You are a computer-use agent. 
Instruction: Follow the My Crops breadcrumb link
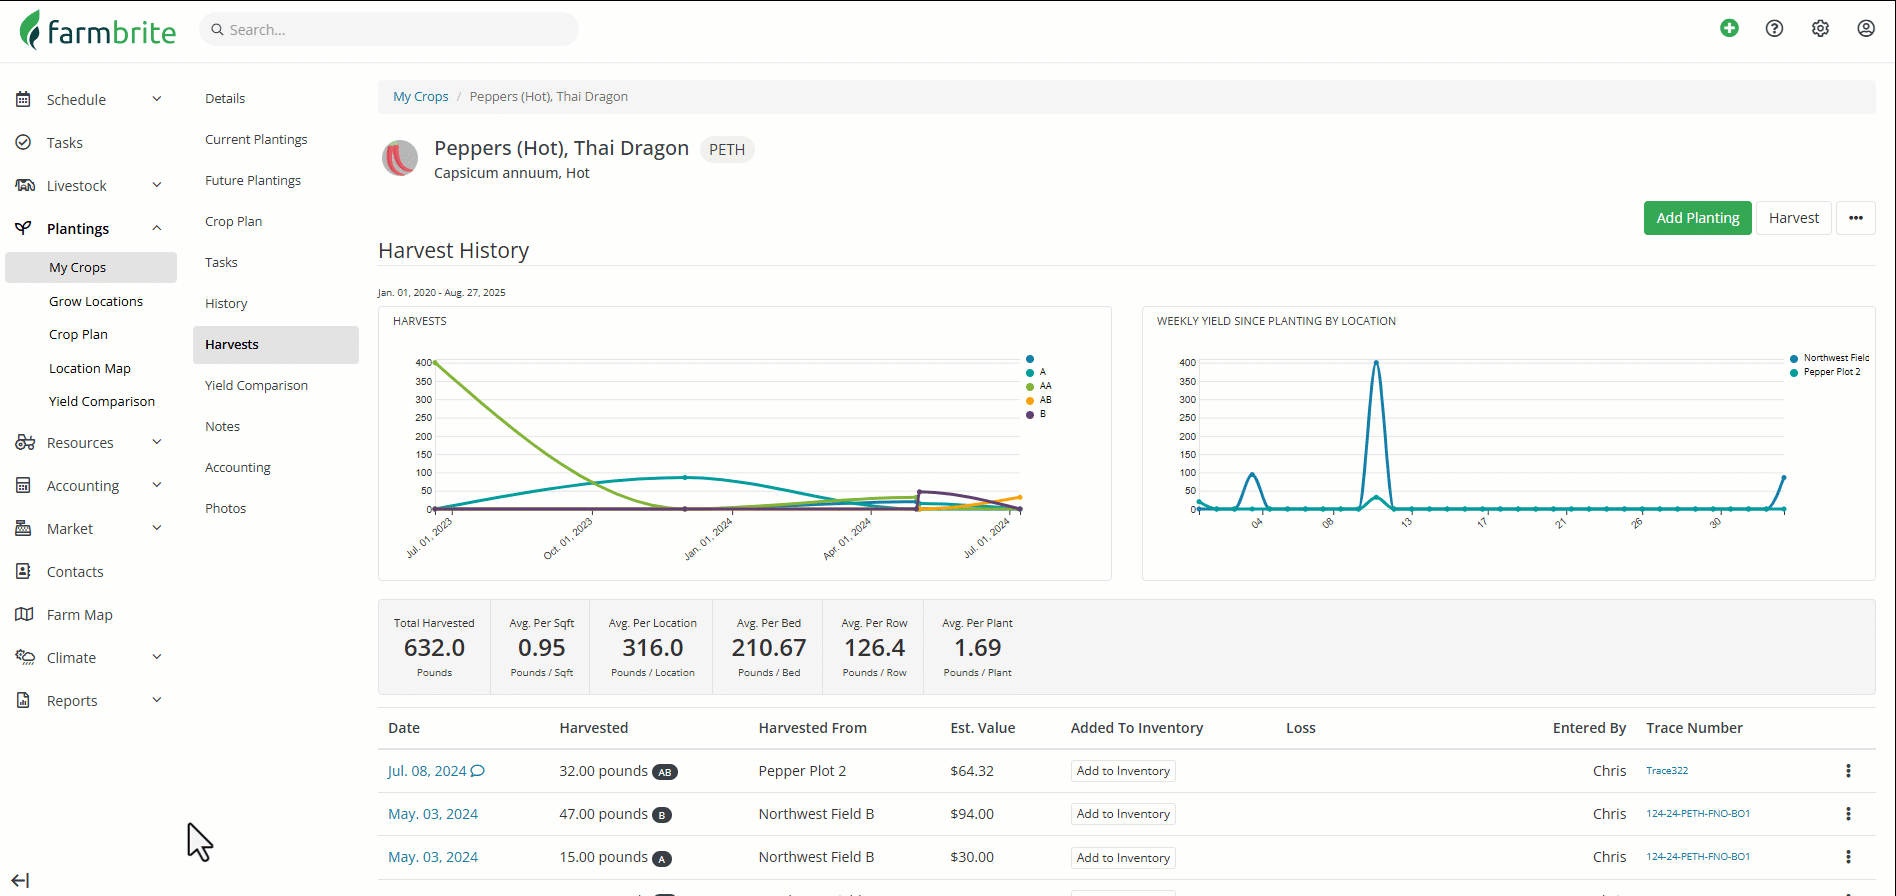click(420, 97)
